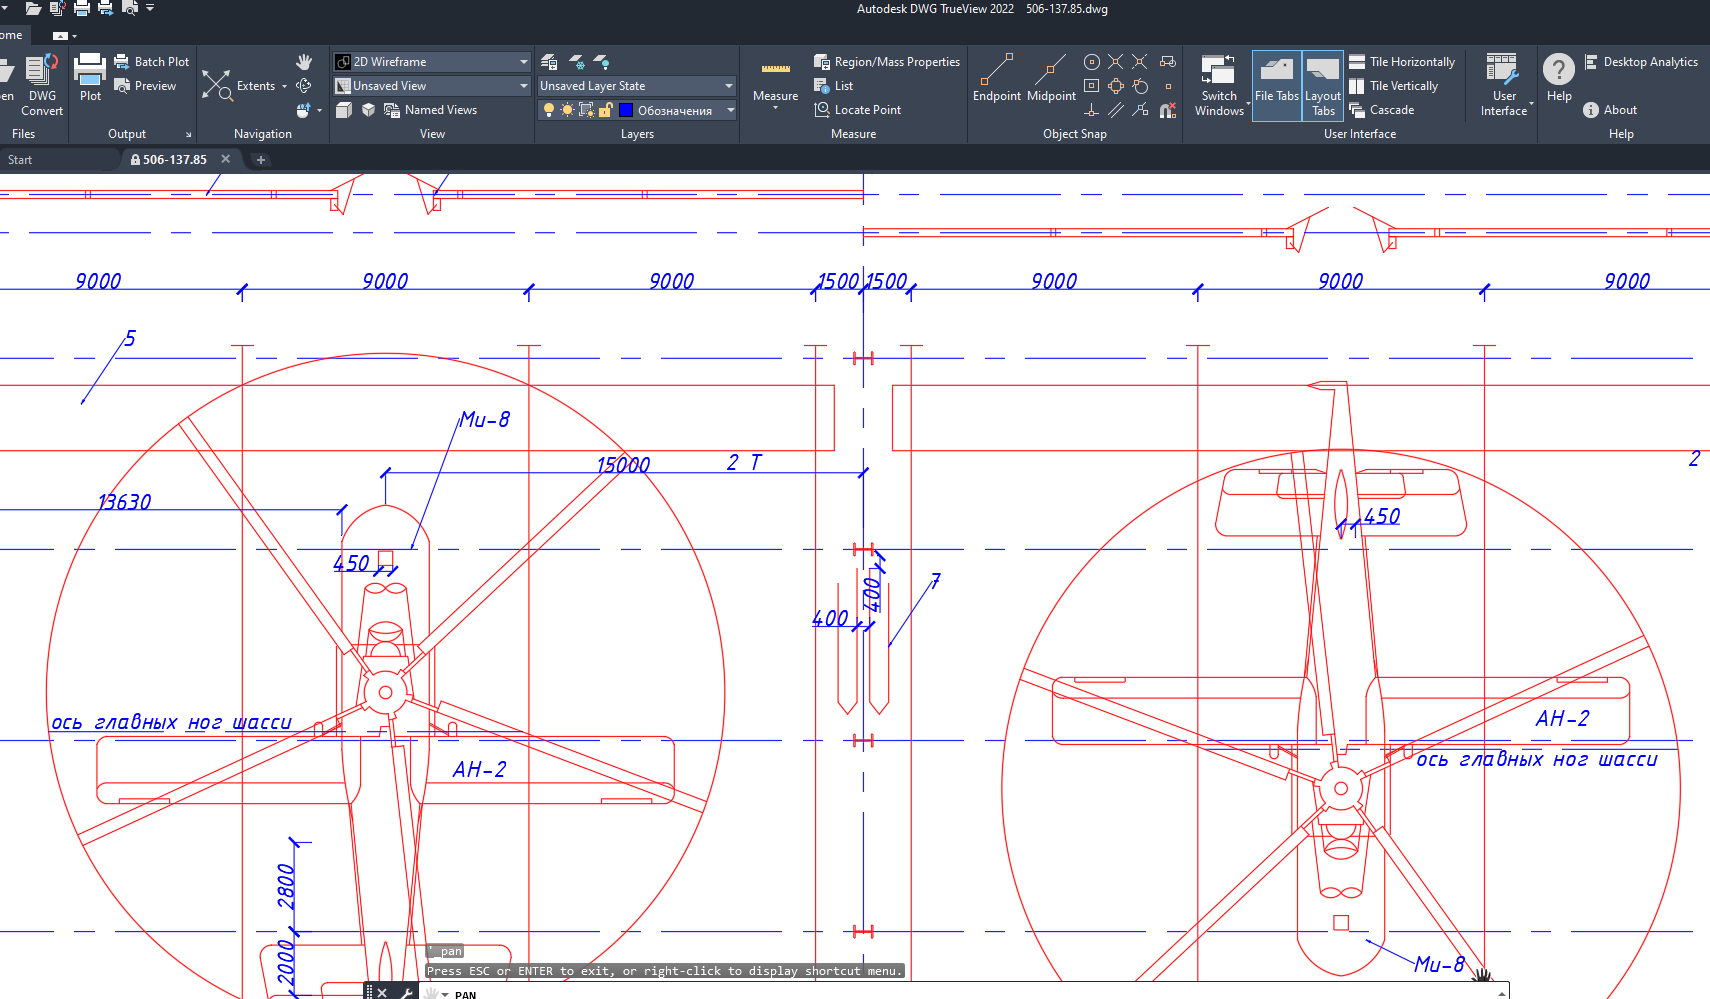Expand command line history arrow
The image size is (1710, 999).
(x=1501, y=993)
